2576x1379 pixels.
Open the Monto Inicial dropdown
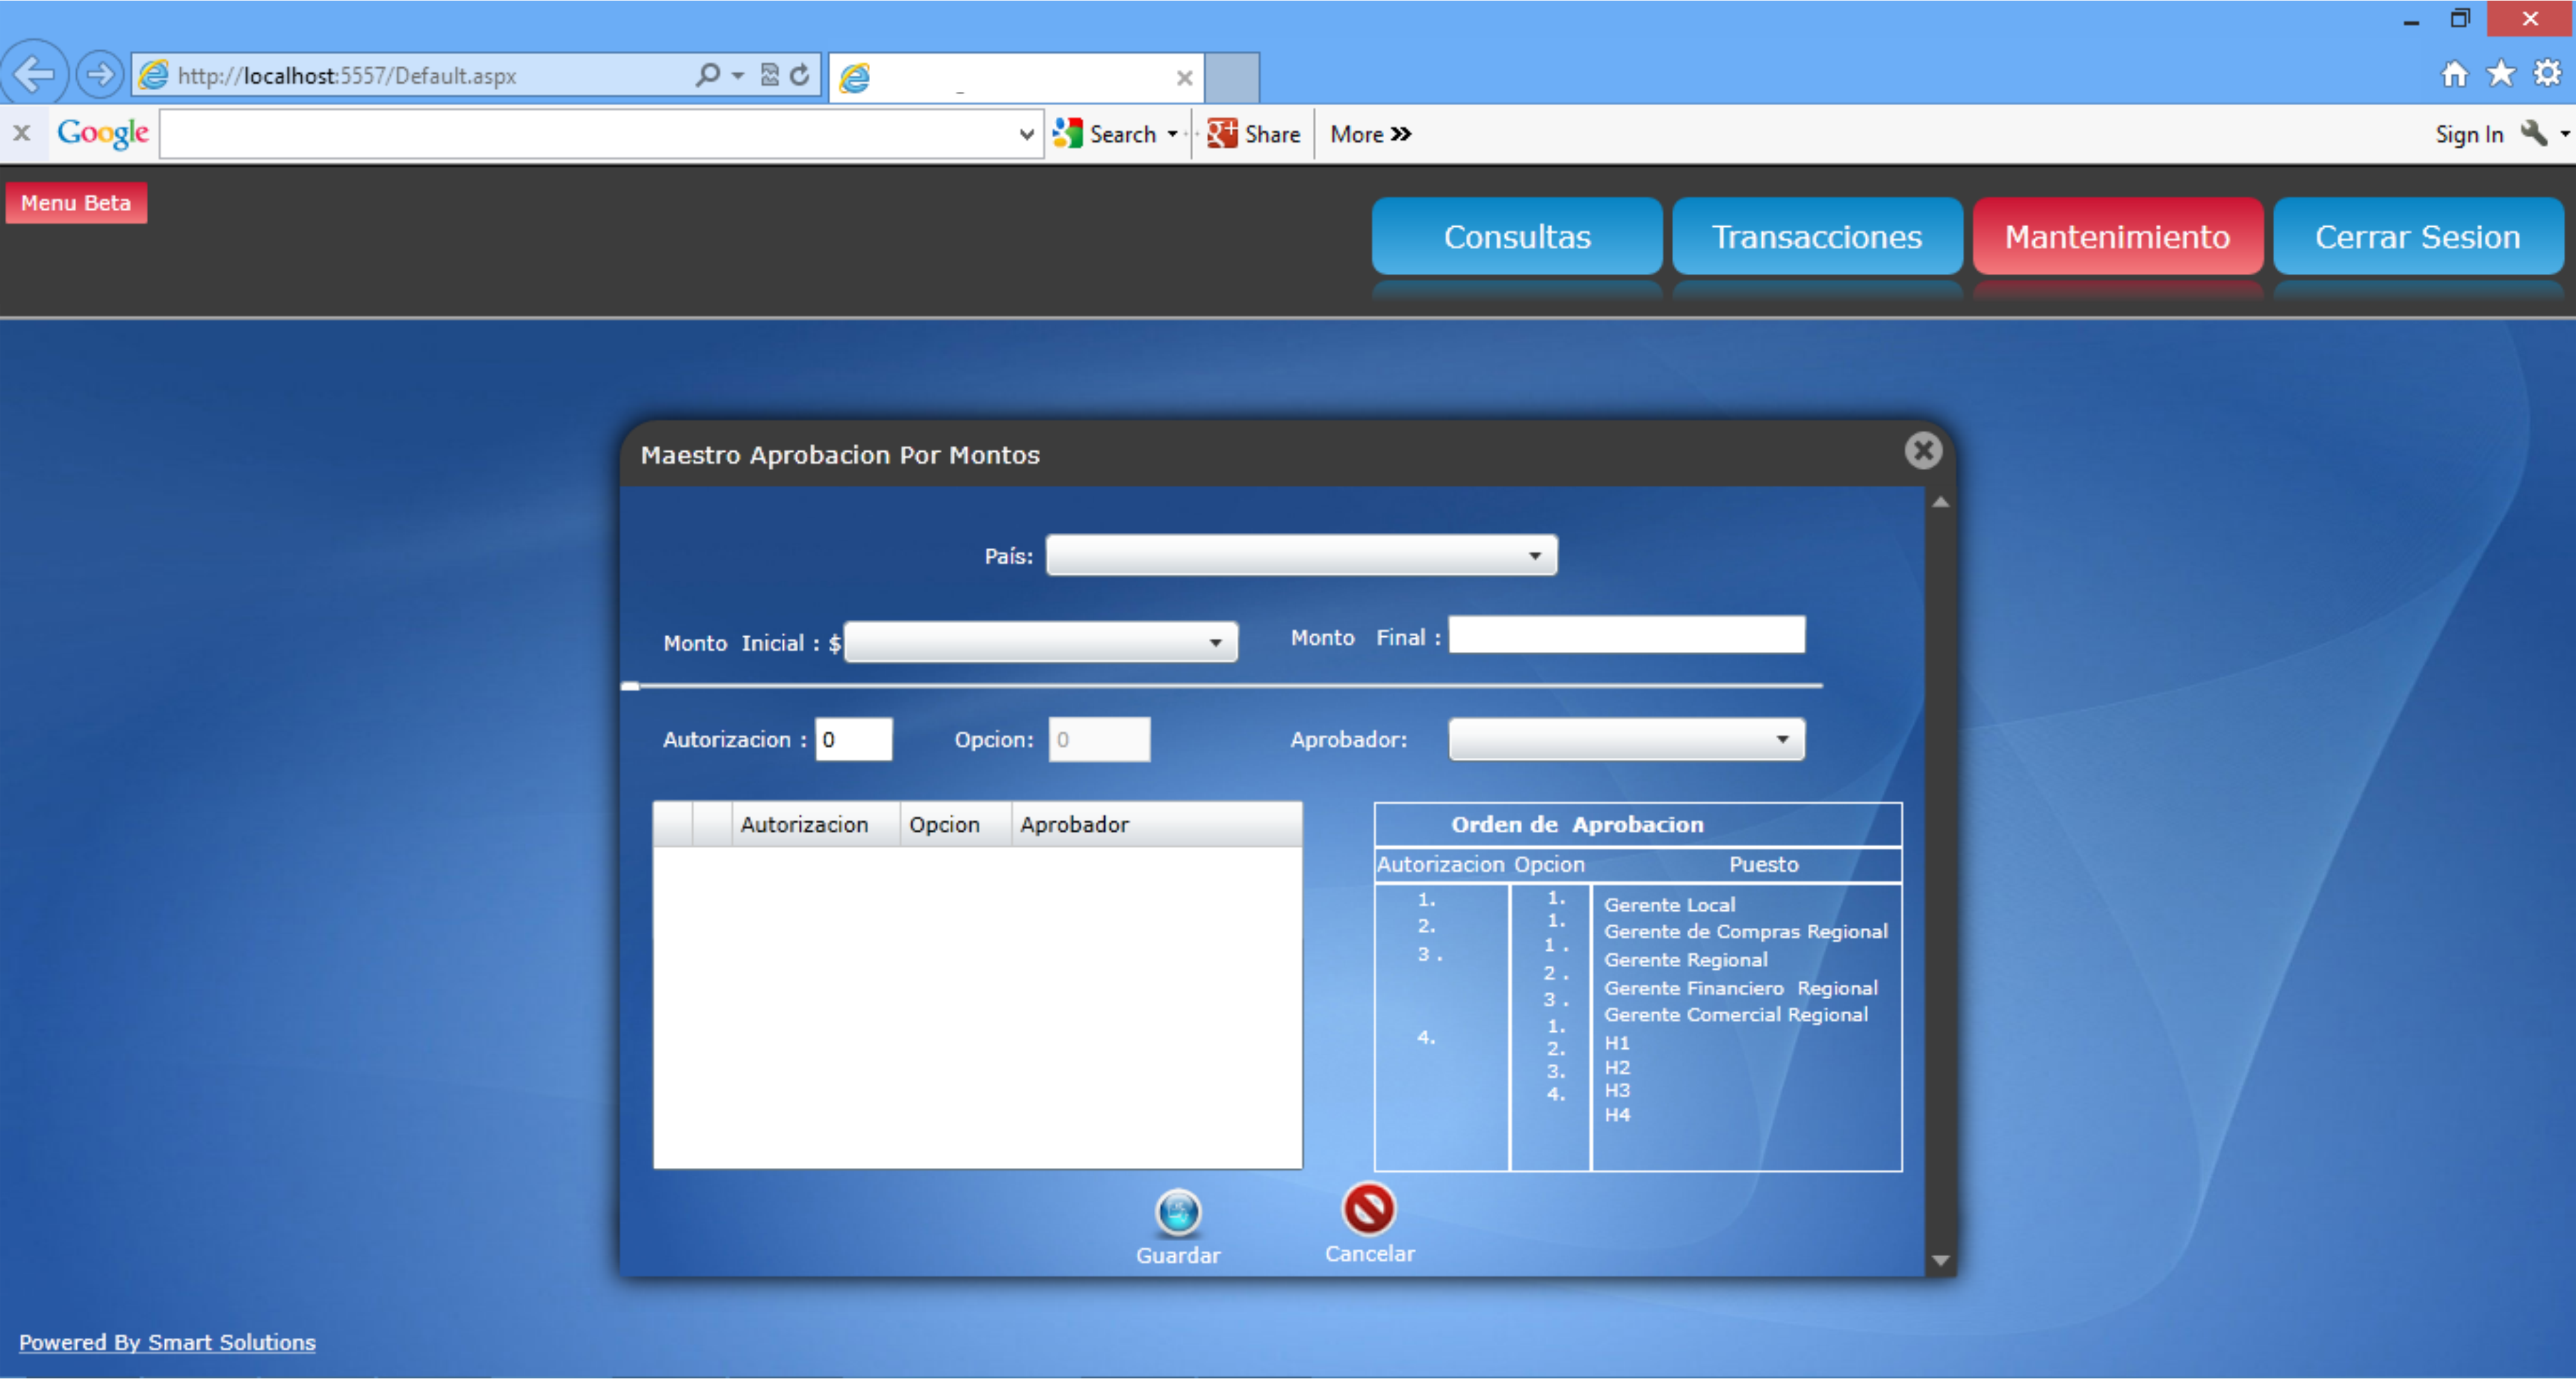(x=1040, y=642)
